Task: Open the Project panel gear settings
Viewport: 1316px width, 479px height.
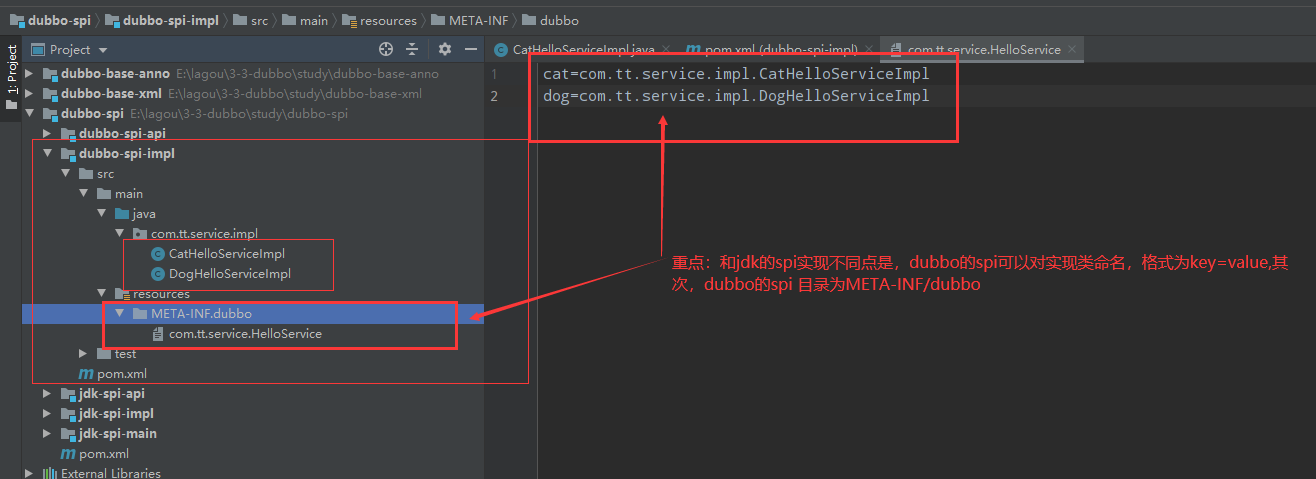Action: 445,49
